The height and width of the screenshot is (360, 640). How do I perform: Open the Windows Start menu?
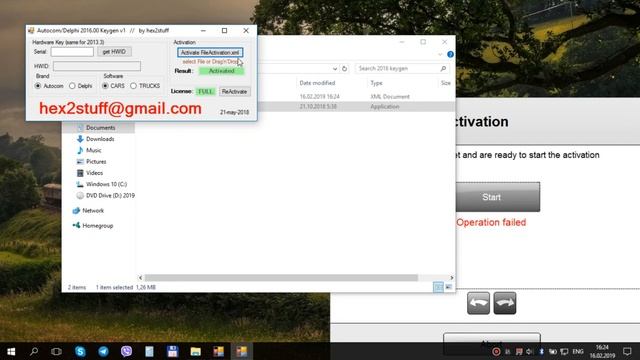[11, 351]
